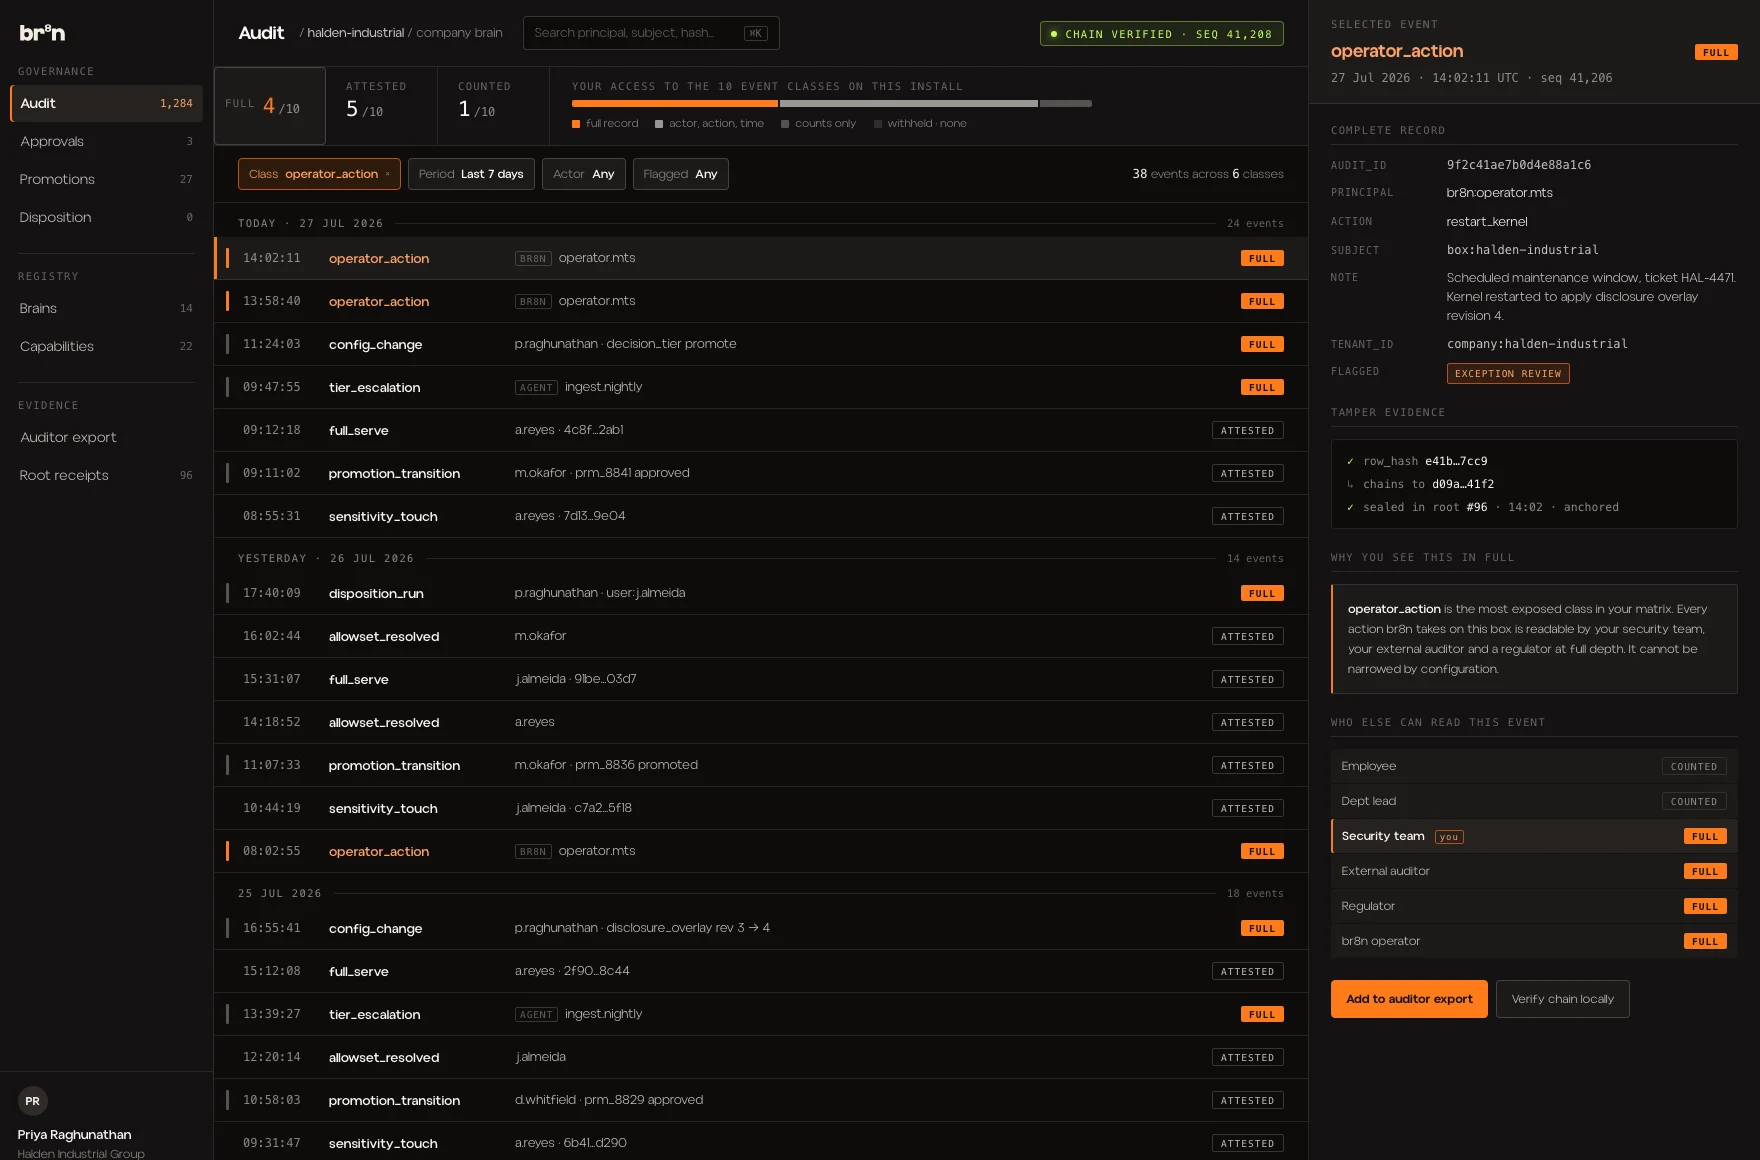Open Disposition in the sidebar
This screenshot has width=1760, height=1160.
tap(106, 217)
